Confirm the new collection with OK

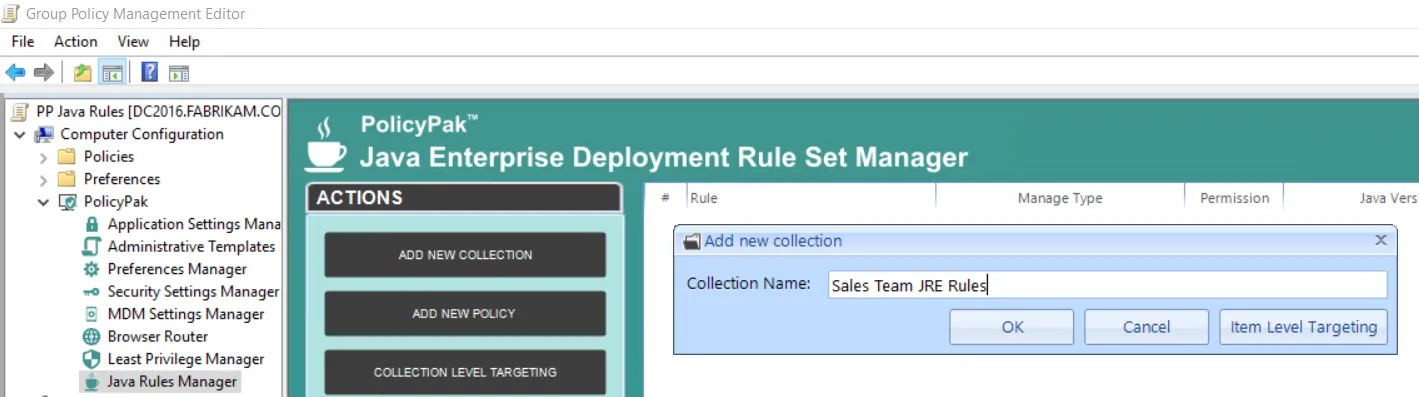1012,327
